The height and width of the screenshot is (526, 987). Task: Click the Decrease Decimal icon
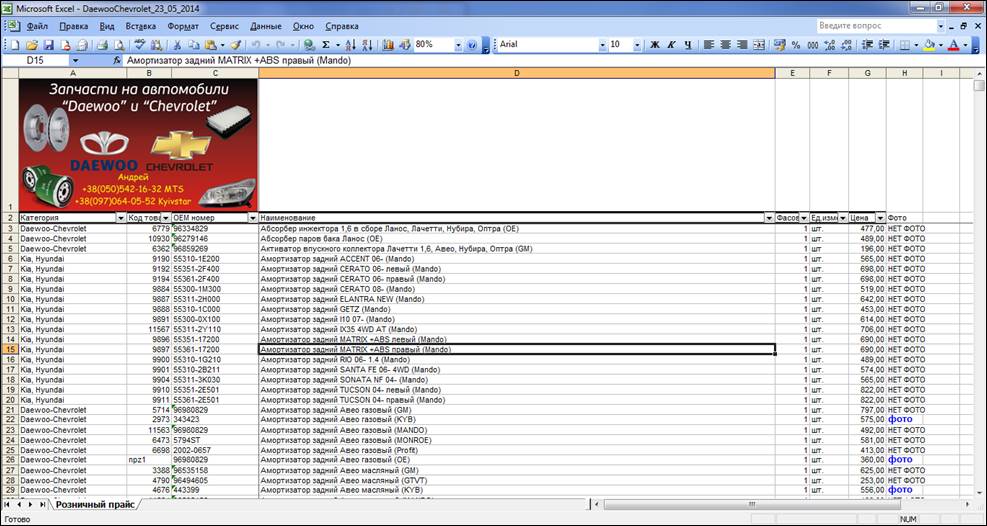point(845,45)
